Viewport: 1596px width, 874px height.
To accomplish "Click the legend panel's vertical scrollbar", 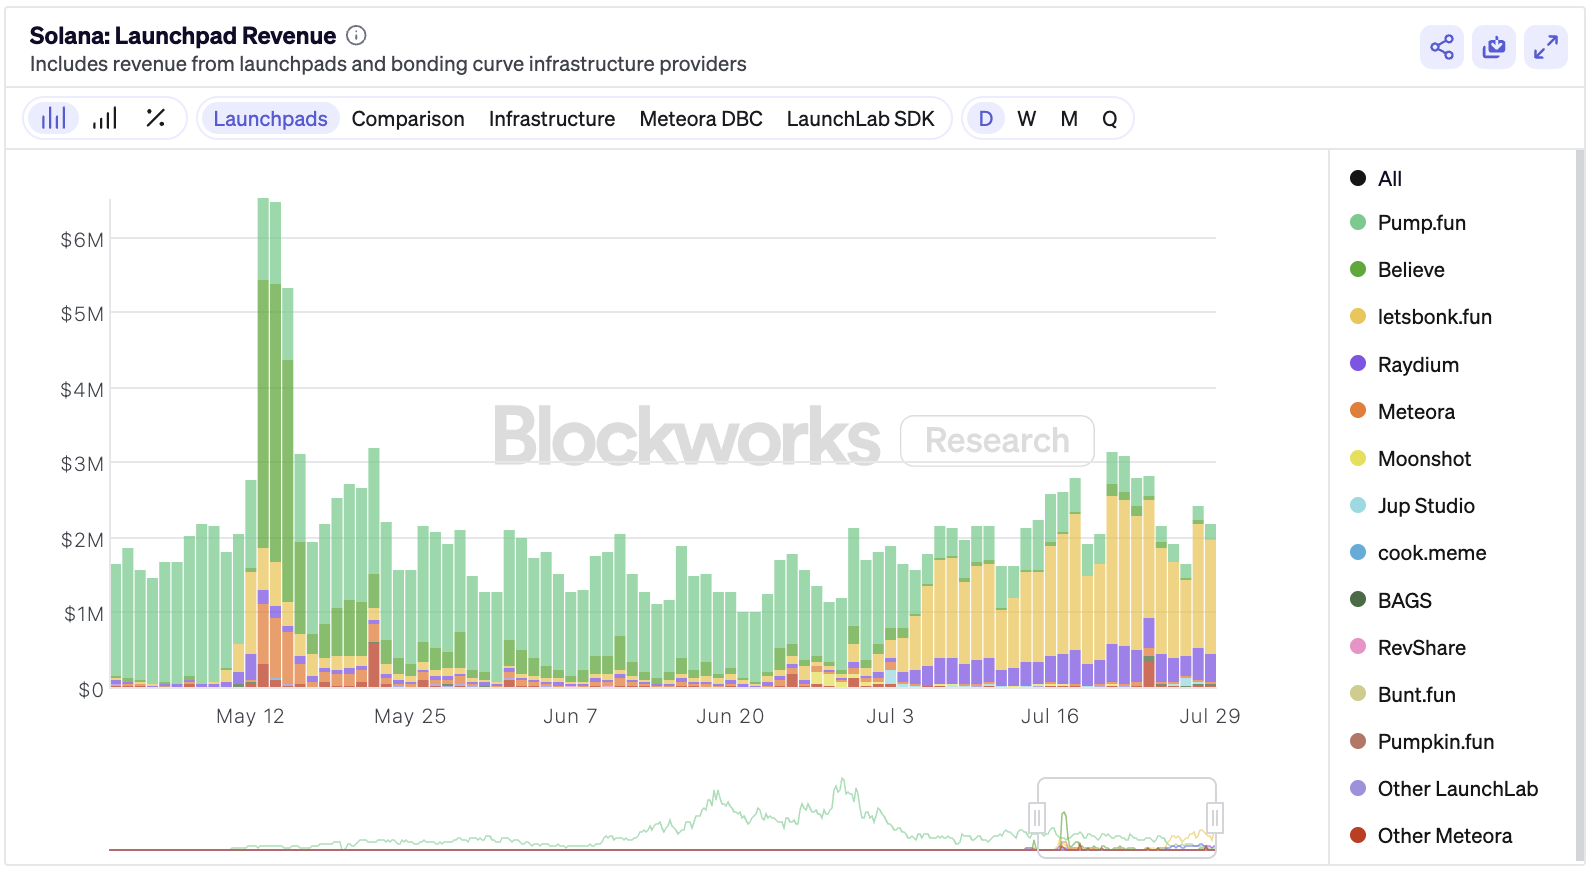I will pos(1579,500).
